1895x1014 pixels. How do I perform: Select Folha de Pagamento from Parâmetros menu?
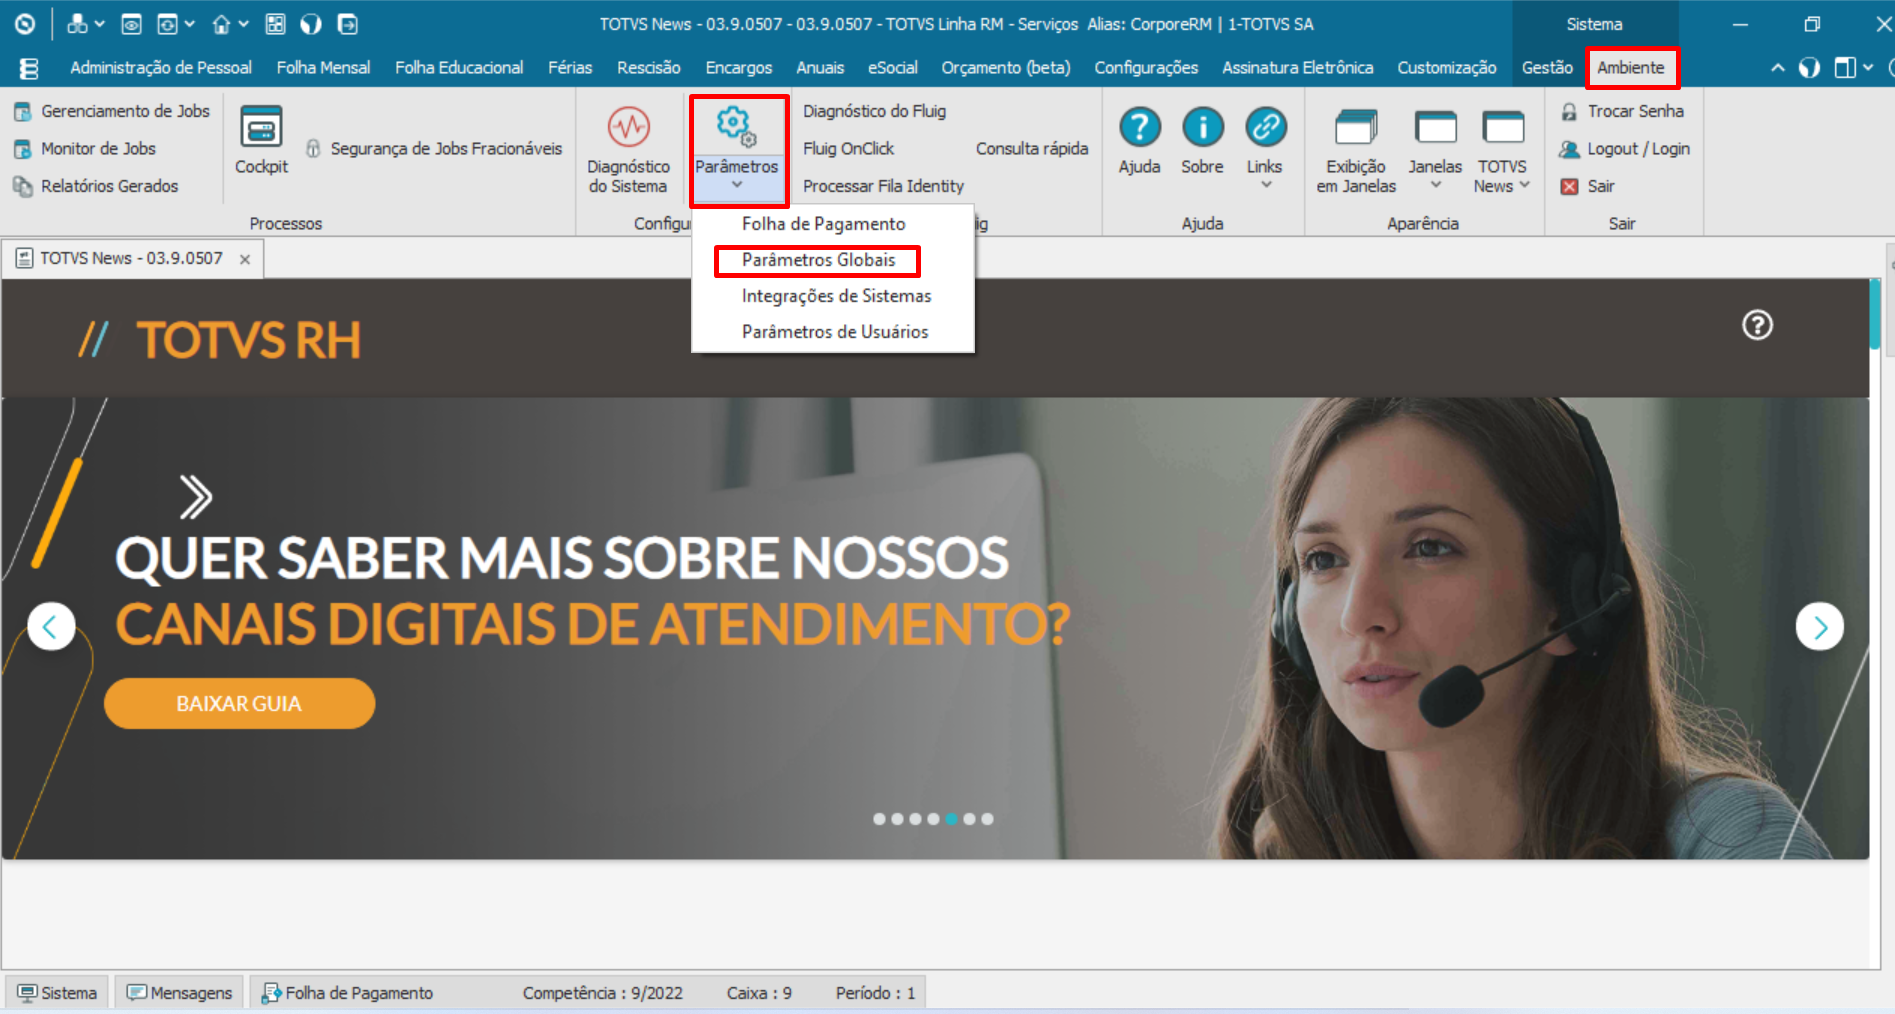(823, 224)
